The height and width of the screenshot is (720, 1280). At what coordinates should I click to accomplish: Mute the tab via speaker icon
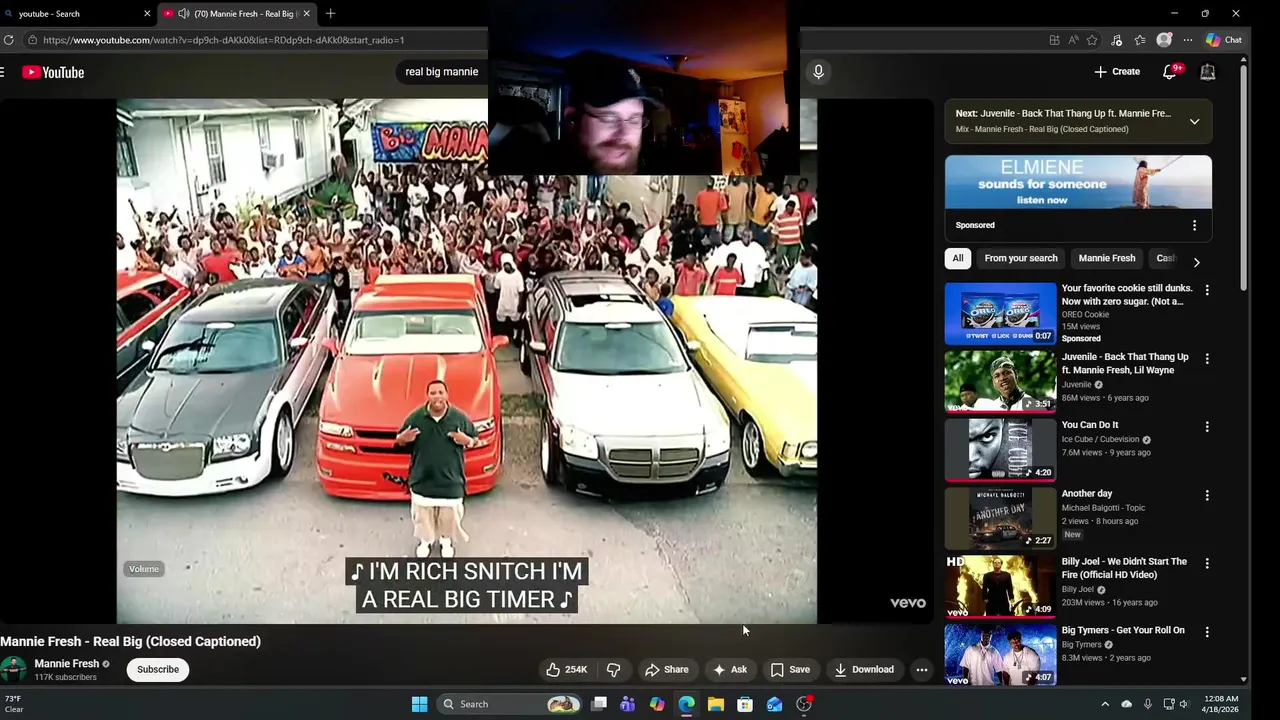point(184,14)
